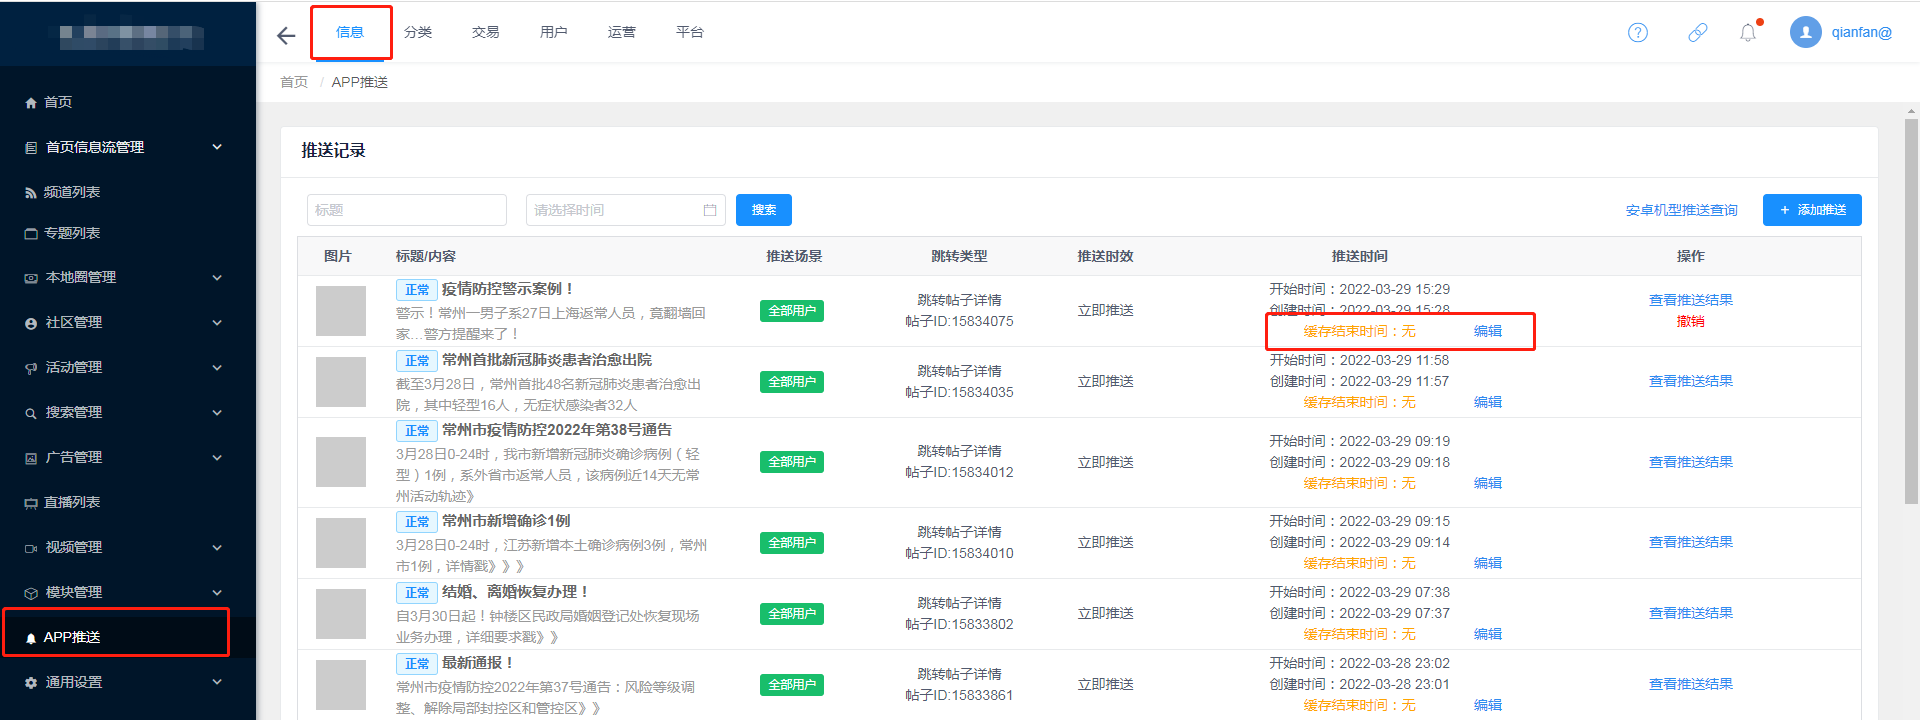The width and height of the screenshot is (1920, 720).
Task: Click the page vertical scrollbar
Action: 1911,310
